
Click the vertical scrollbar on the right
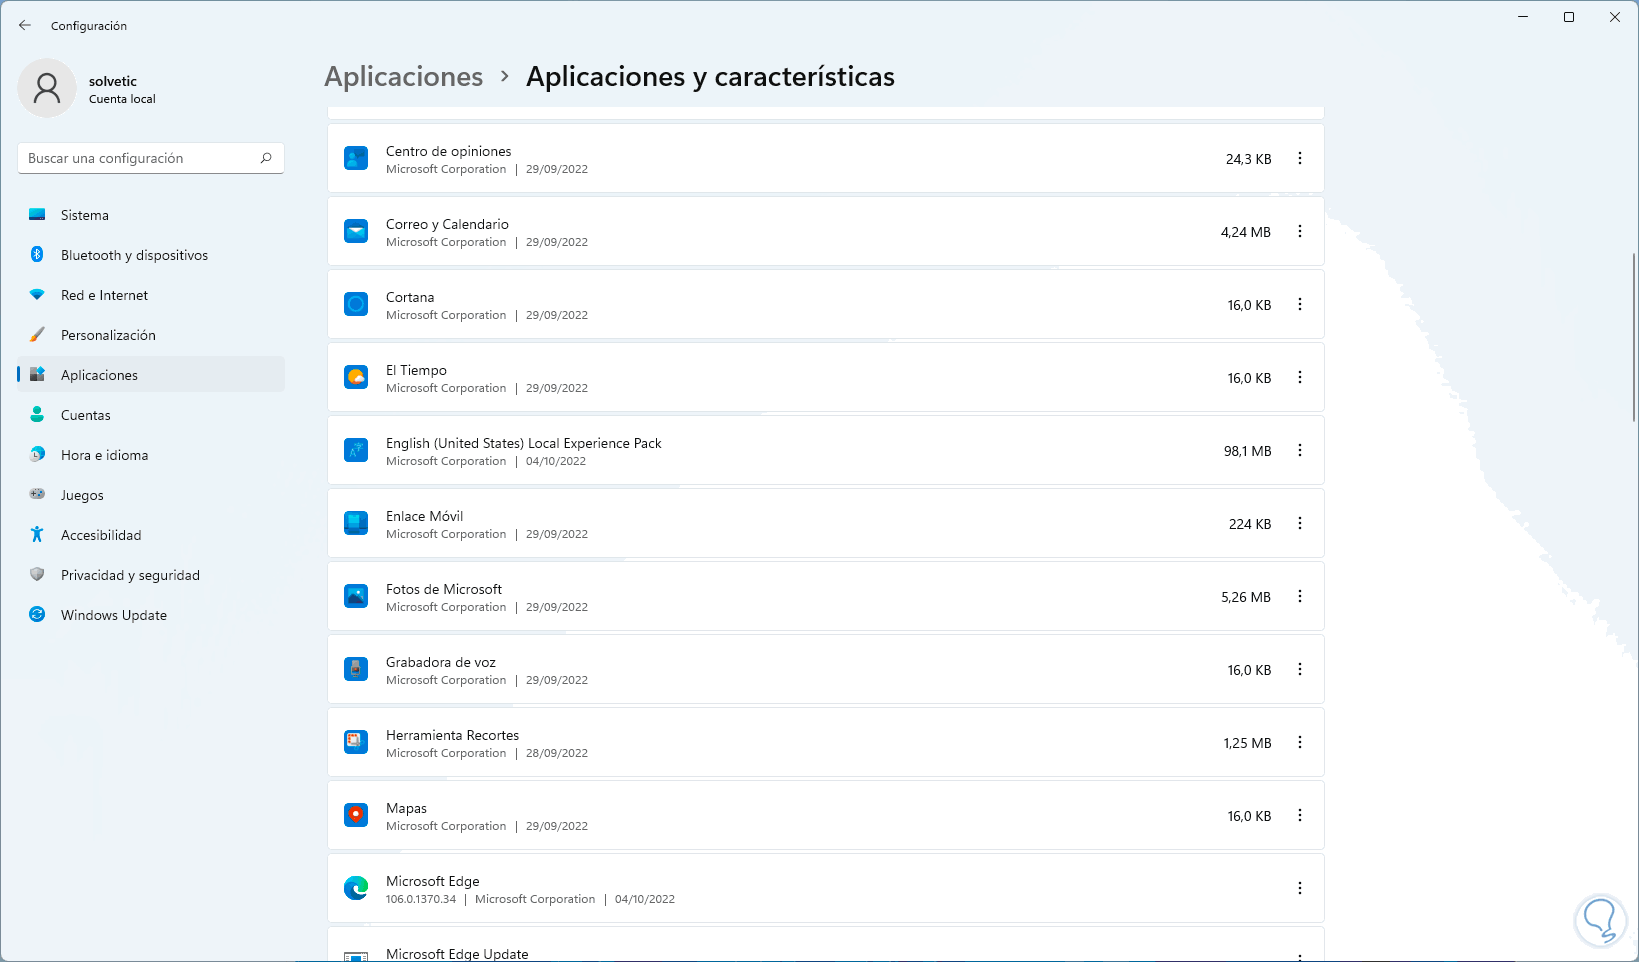pos(1634,338)
